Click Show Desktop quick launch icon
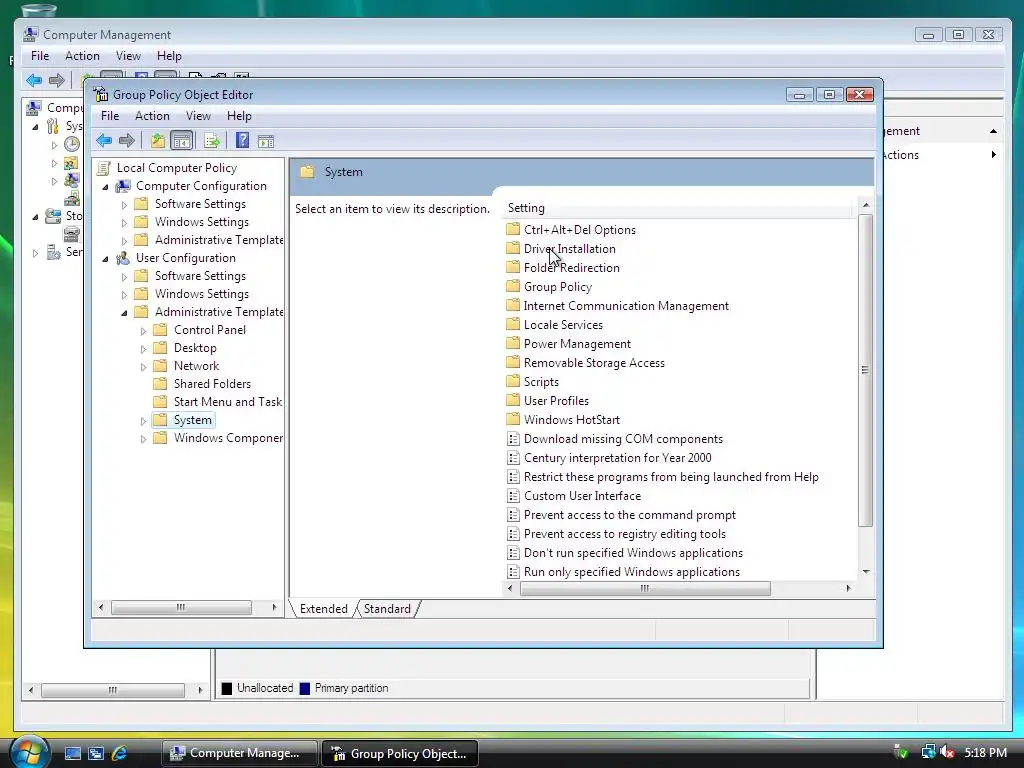The image size is (1024, 768). point(72,753)
